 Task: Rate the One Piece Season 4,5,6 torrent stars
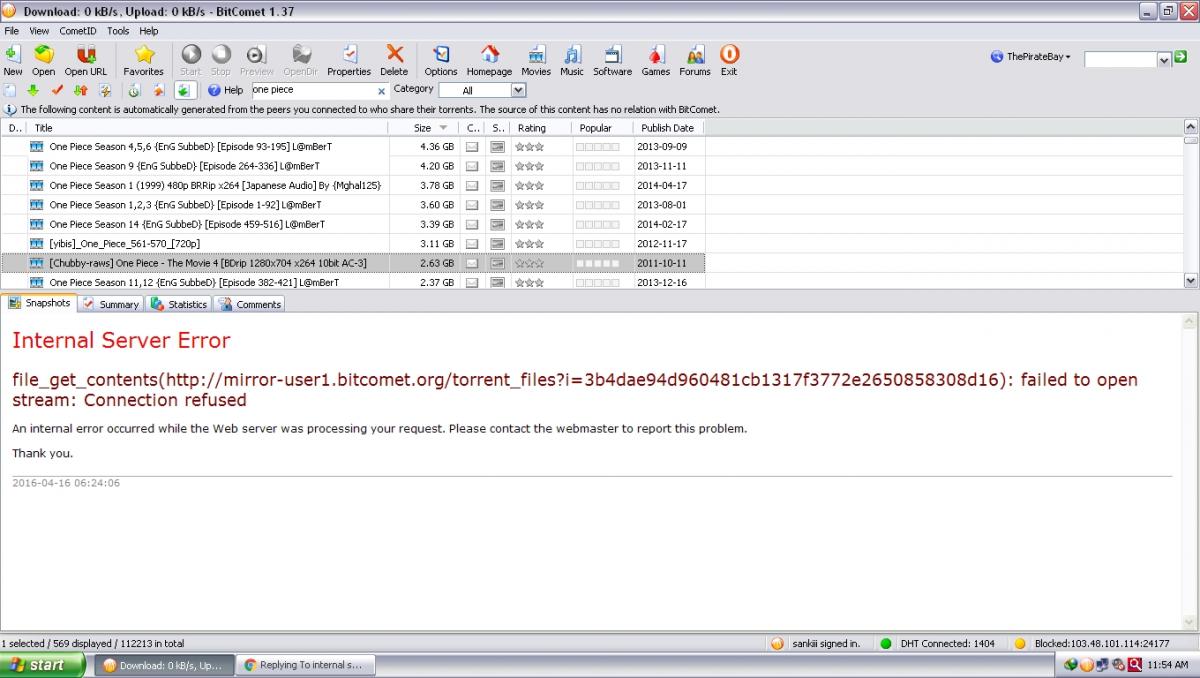pos(529,147)
